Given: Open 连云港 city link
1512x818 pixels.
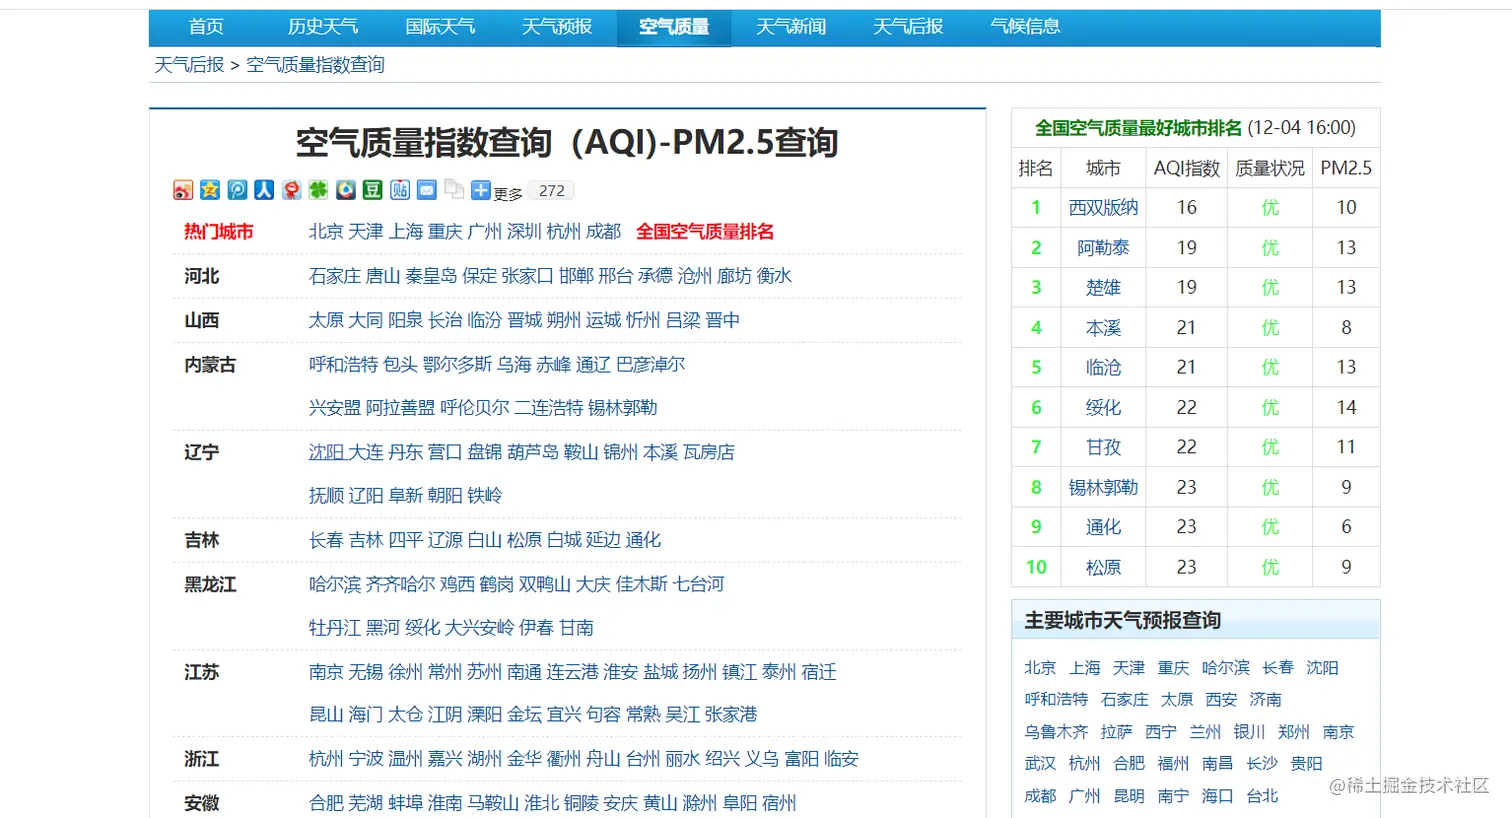Looking at the screenshot, I should coord(572,672).
